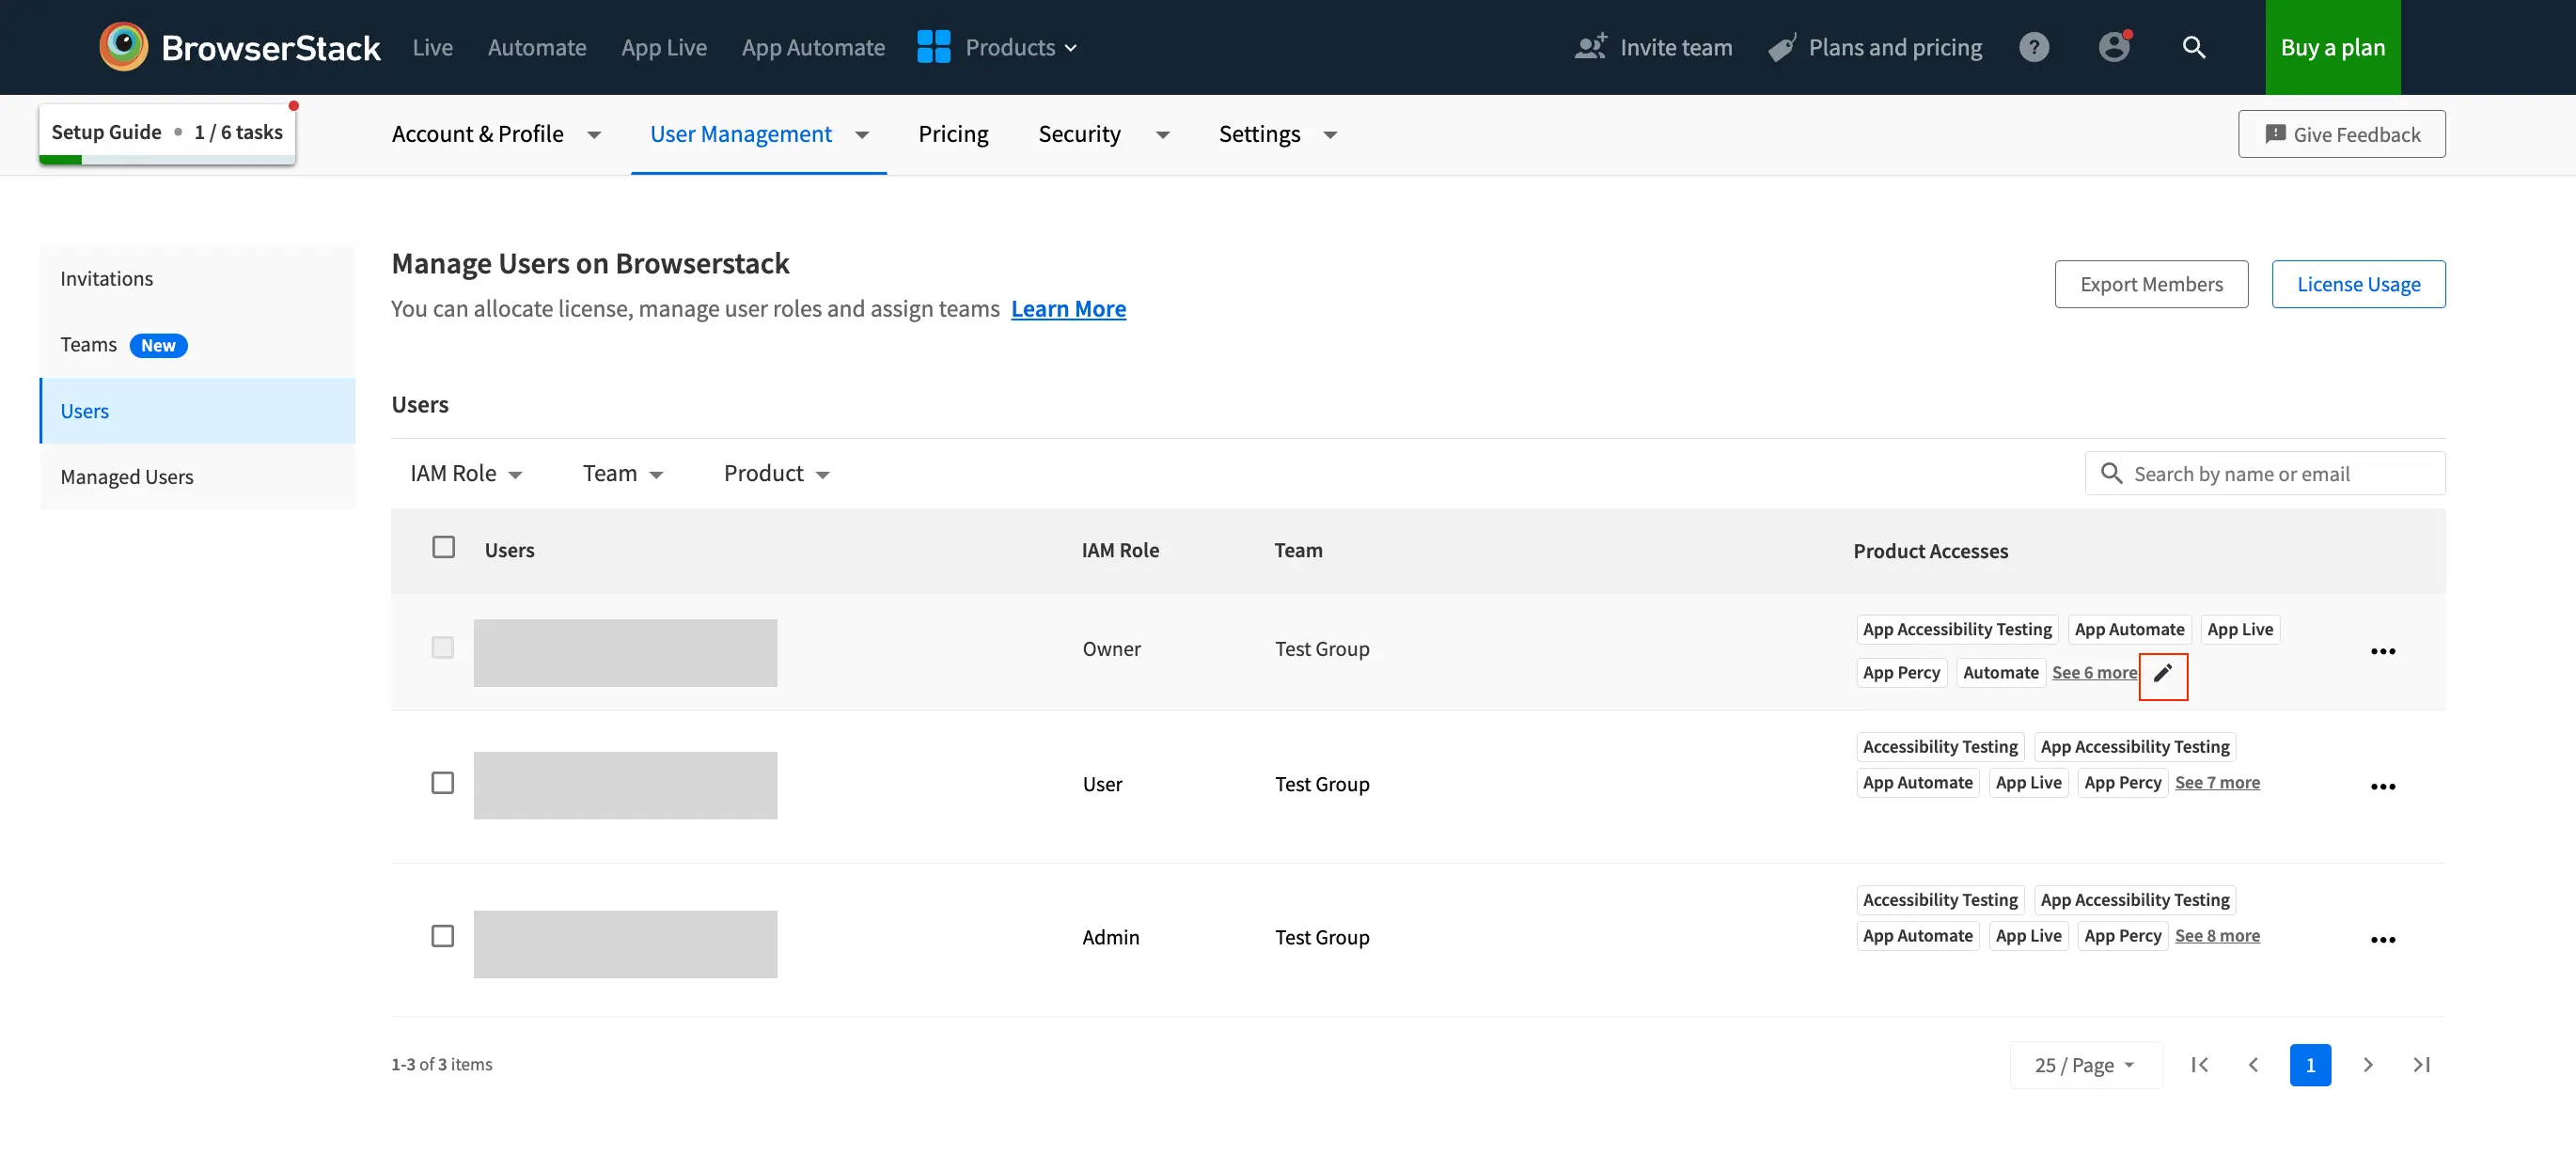Click the next page chevron
The image size is (2576, 1154).
[2367, 1065]
